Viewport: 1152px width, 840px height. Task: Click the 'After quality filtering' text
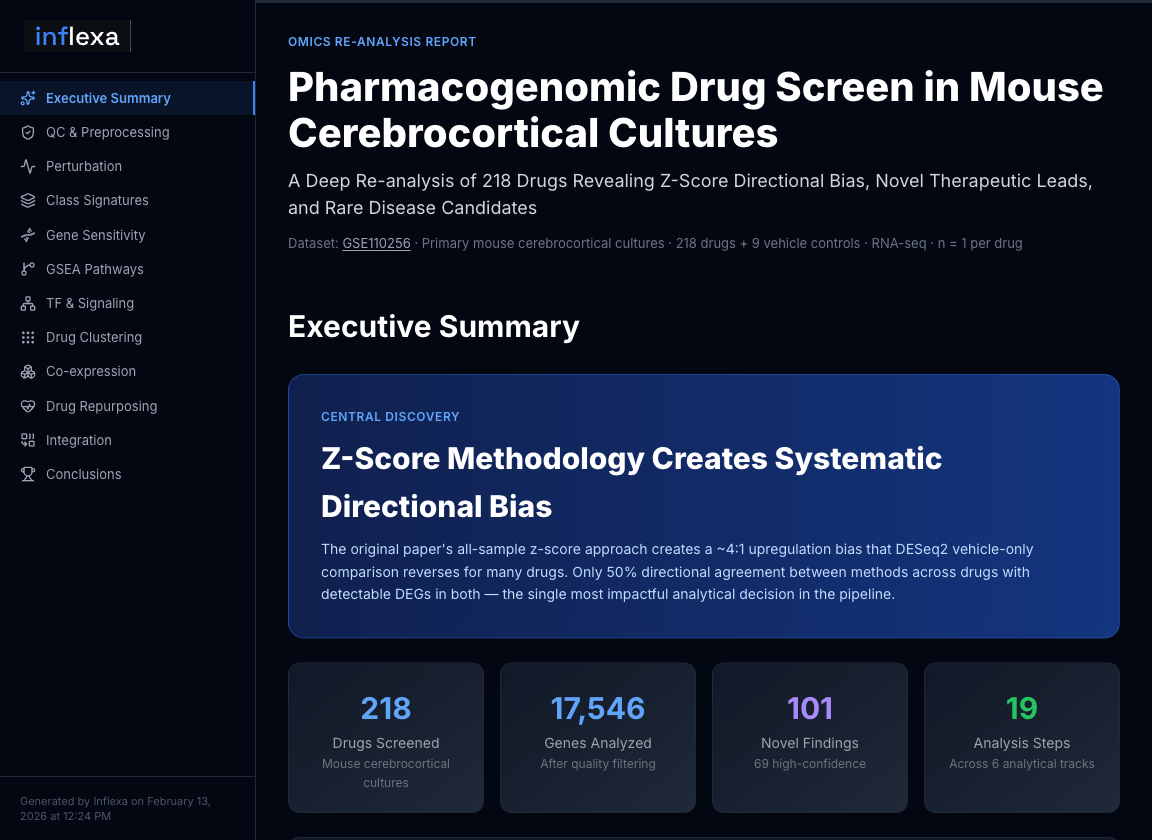click(x=597, y=764)
